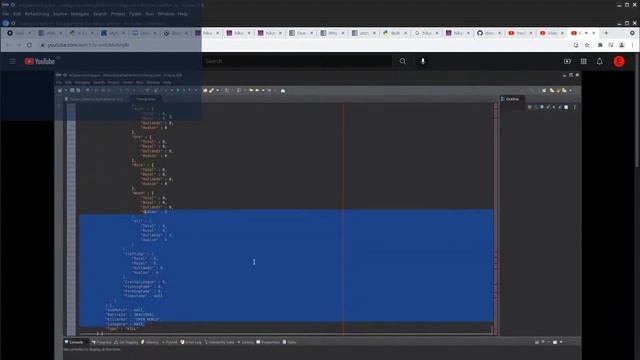Open Pydev menu in background Eclipse window

click(x=135, y=14)
